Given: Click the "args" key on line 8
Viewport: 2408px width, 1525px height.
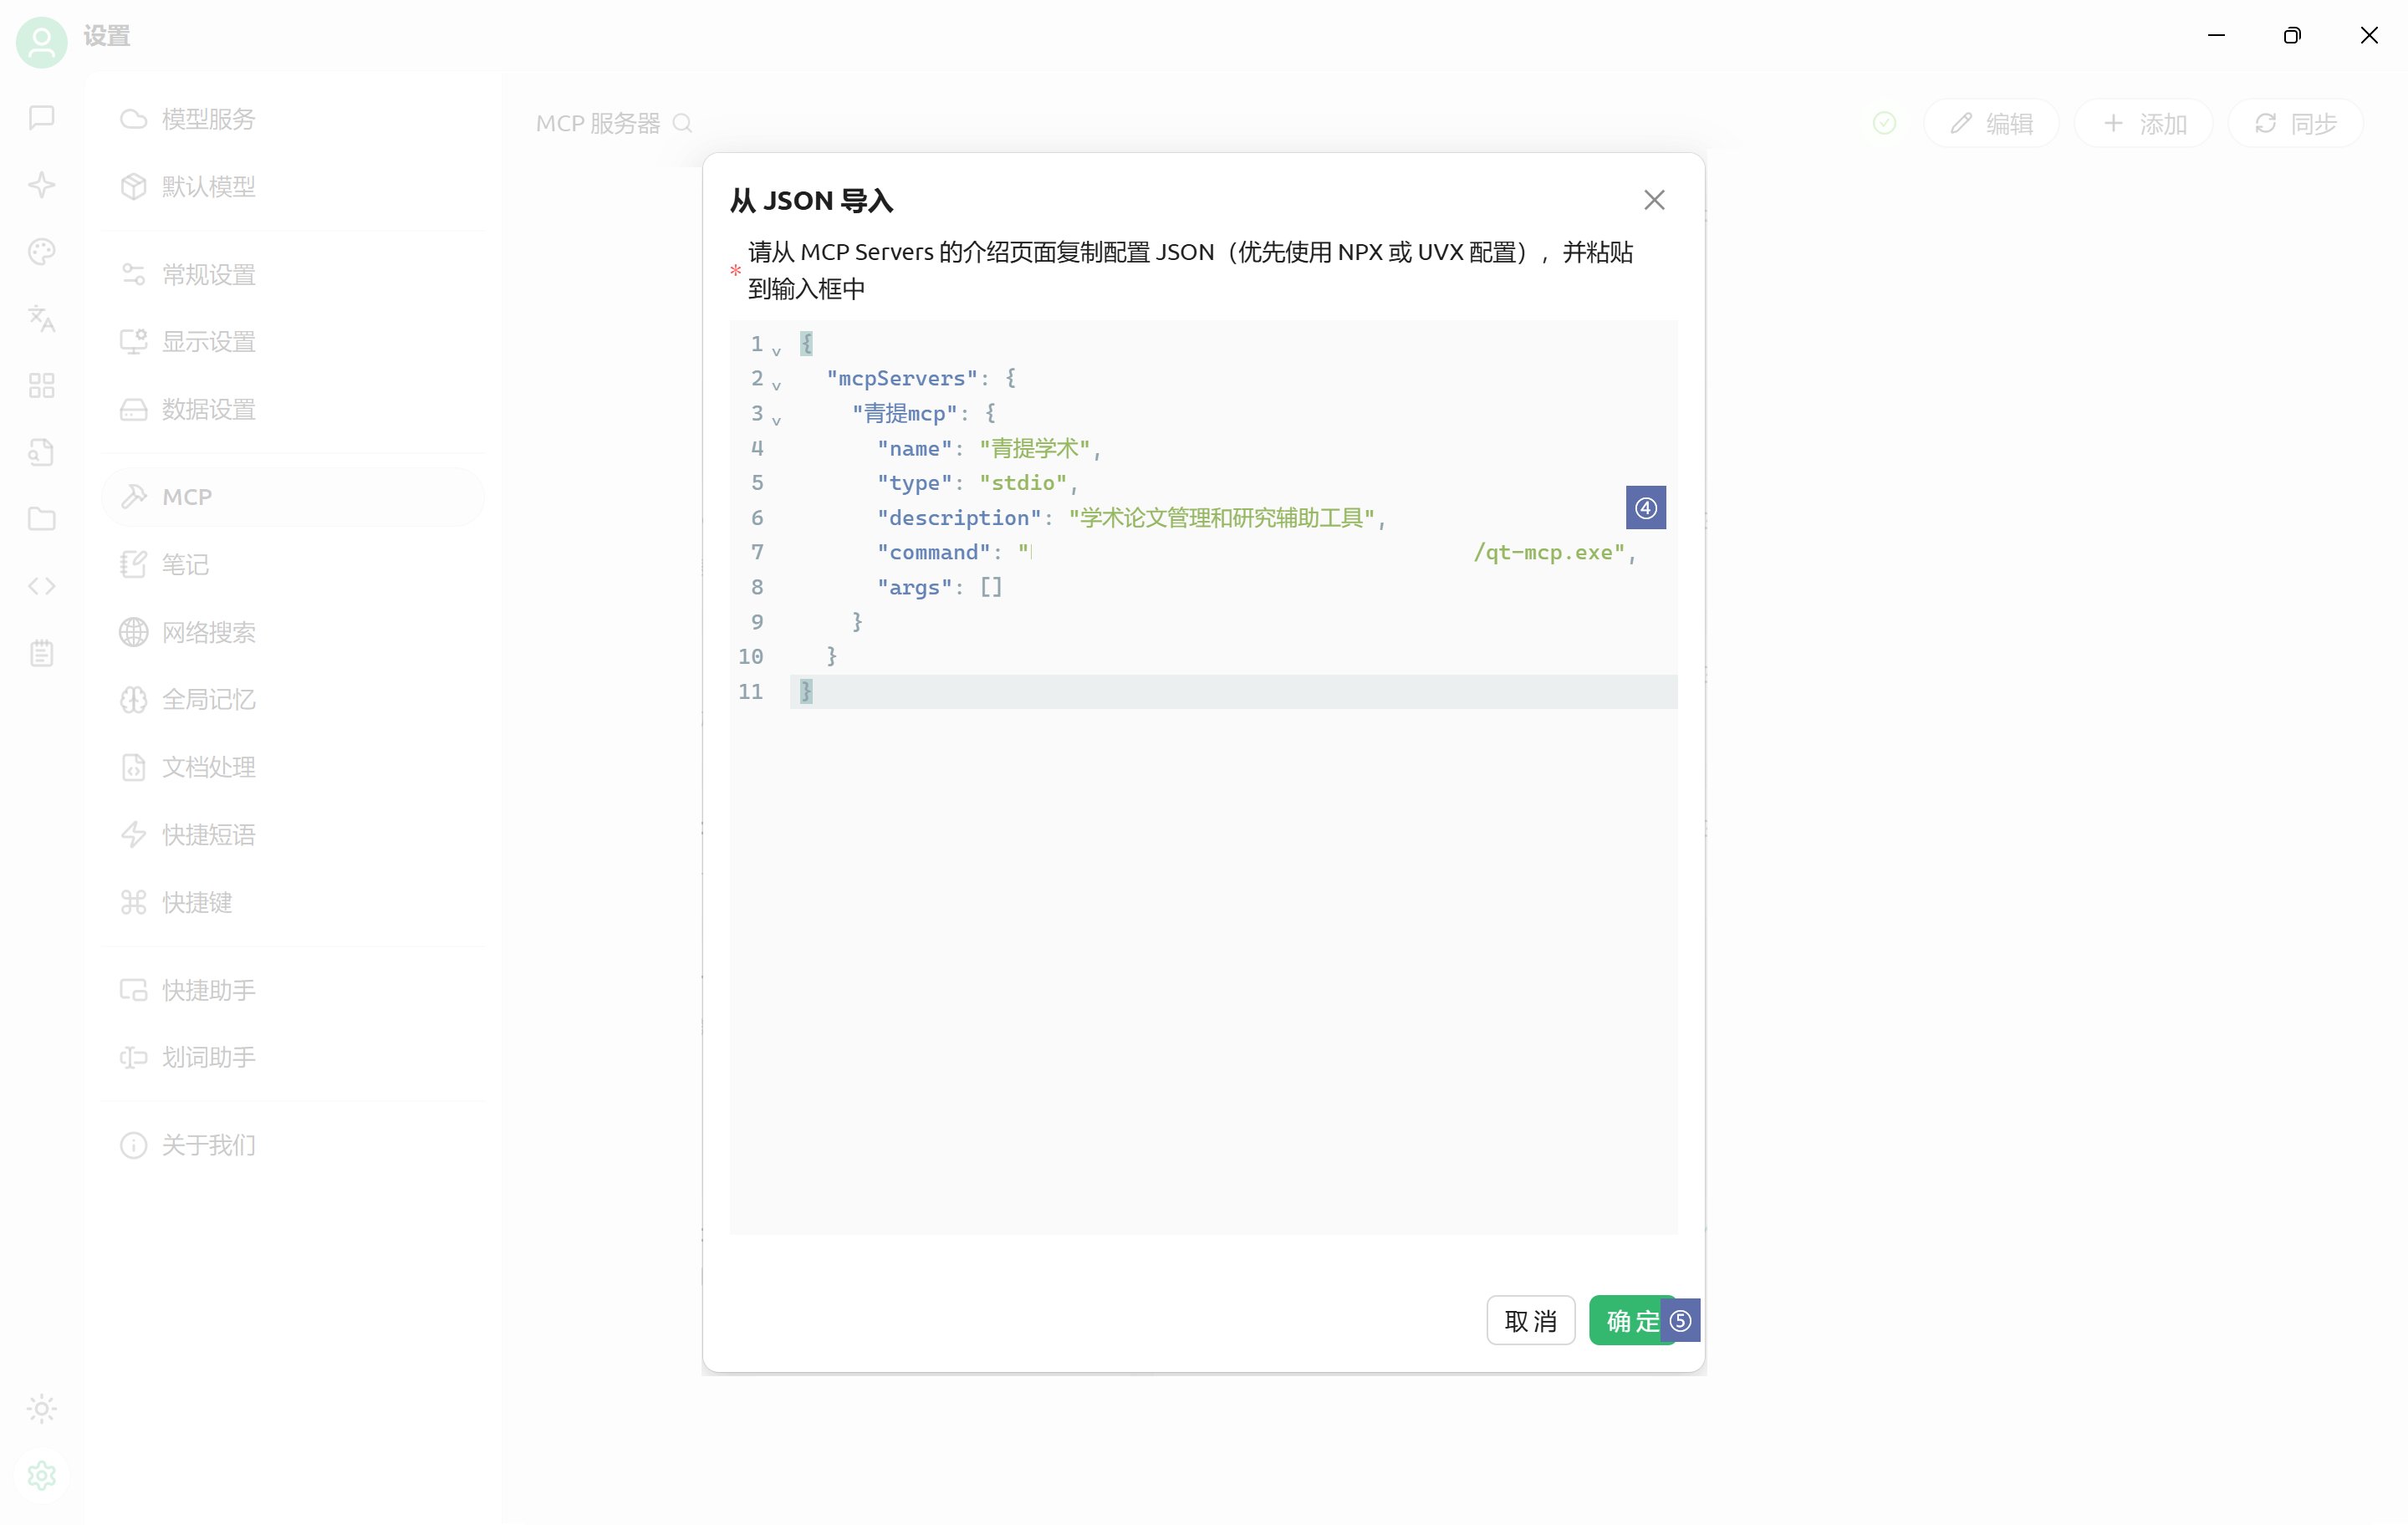Looking at the screenshot, I should 914,587.
